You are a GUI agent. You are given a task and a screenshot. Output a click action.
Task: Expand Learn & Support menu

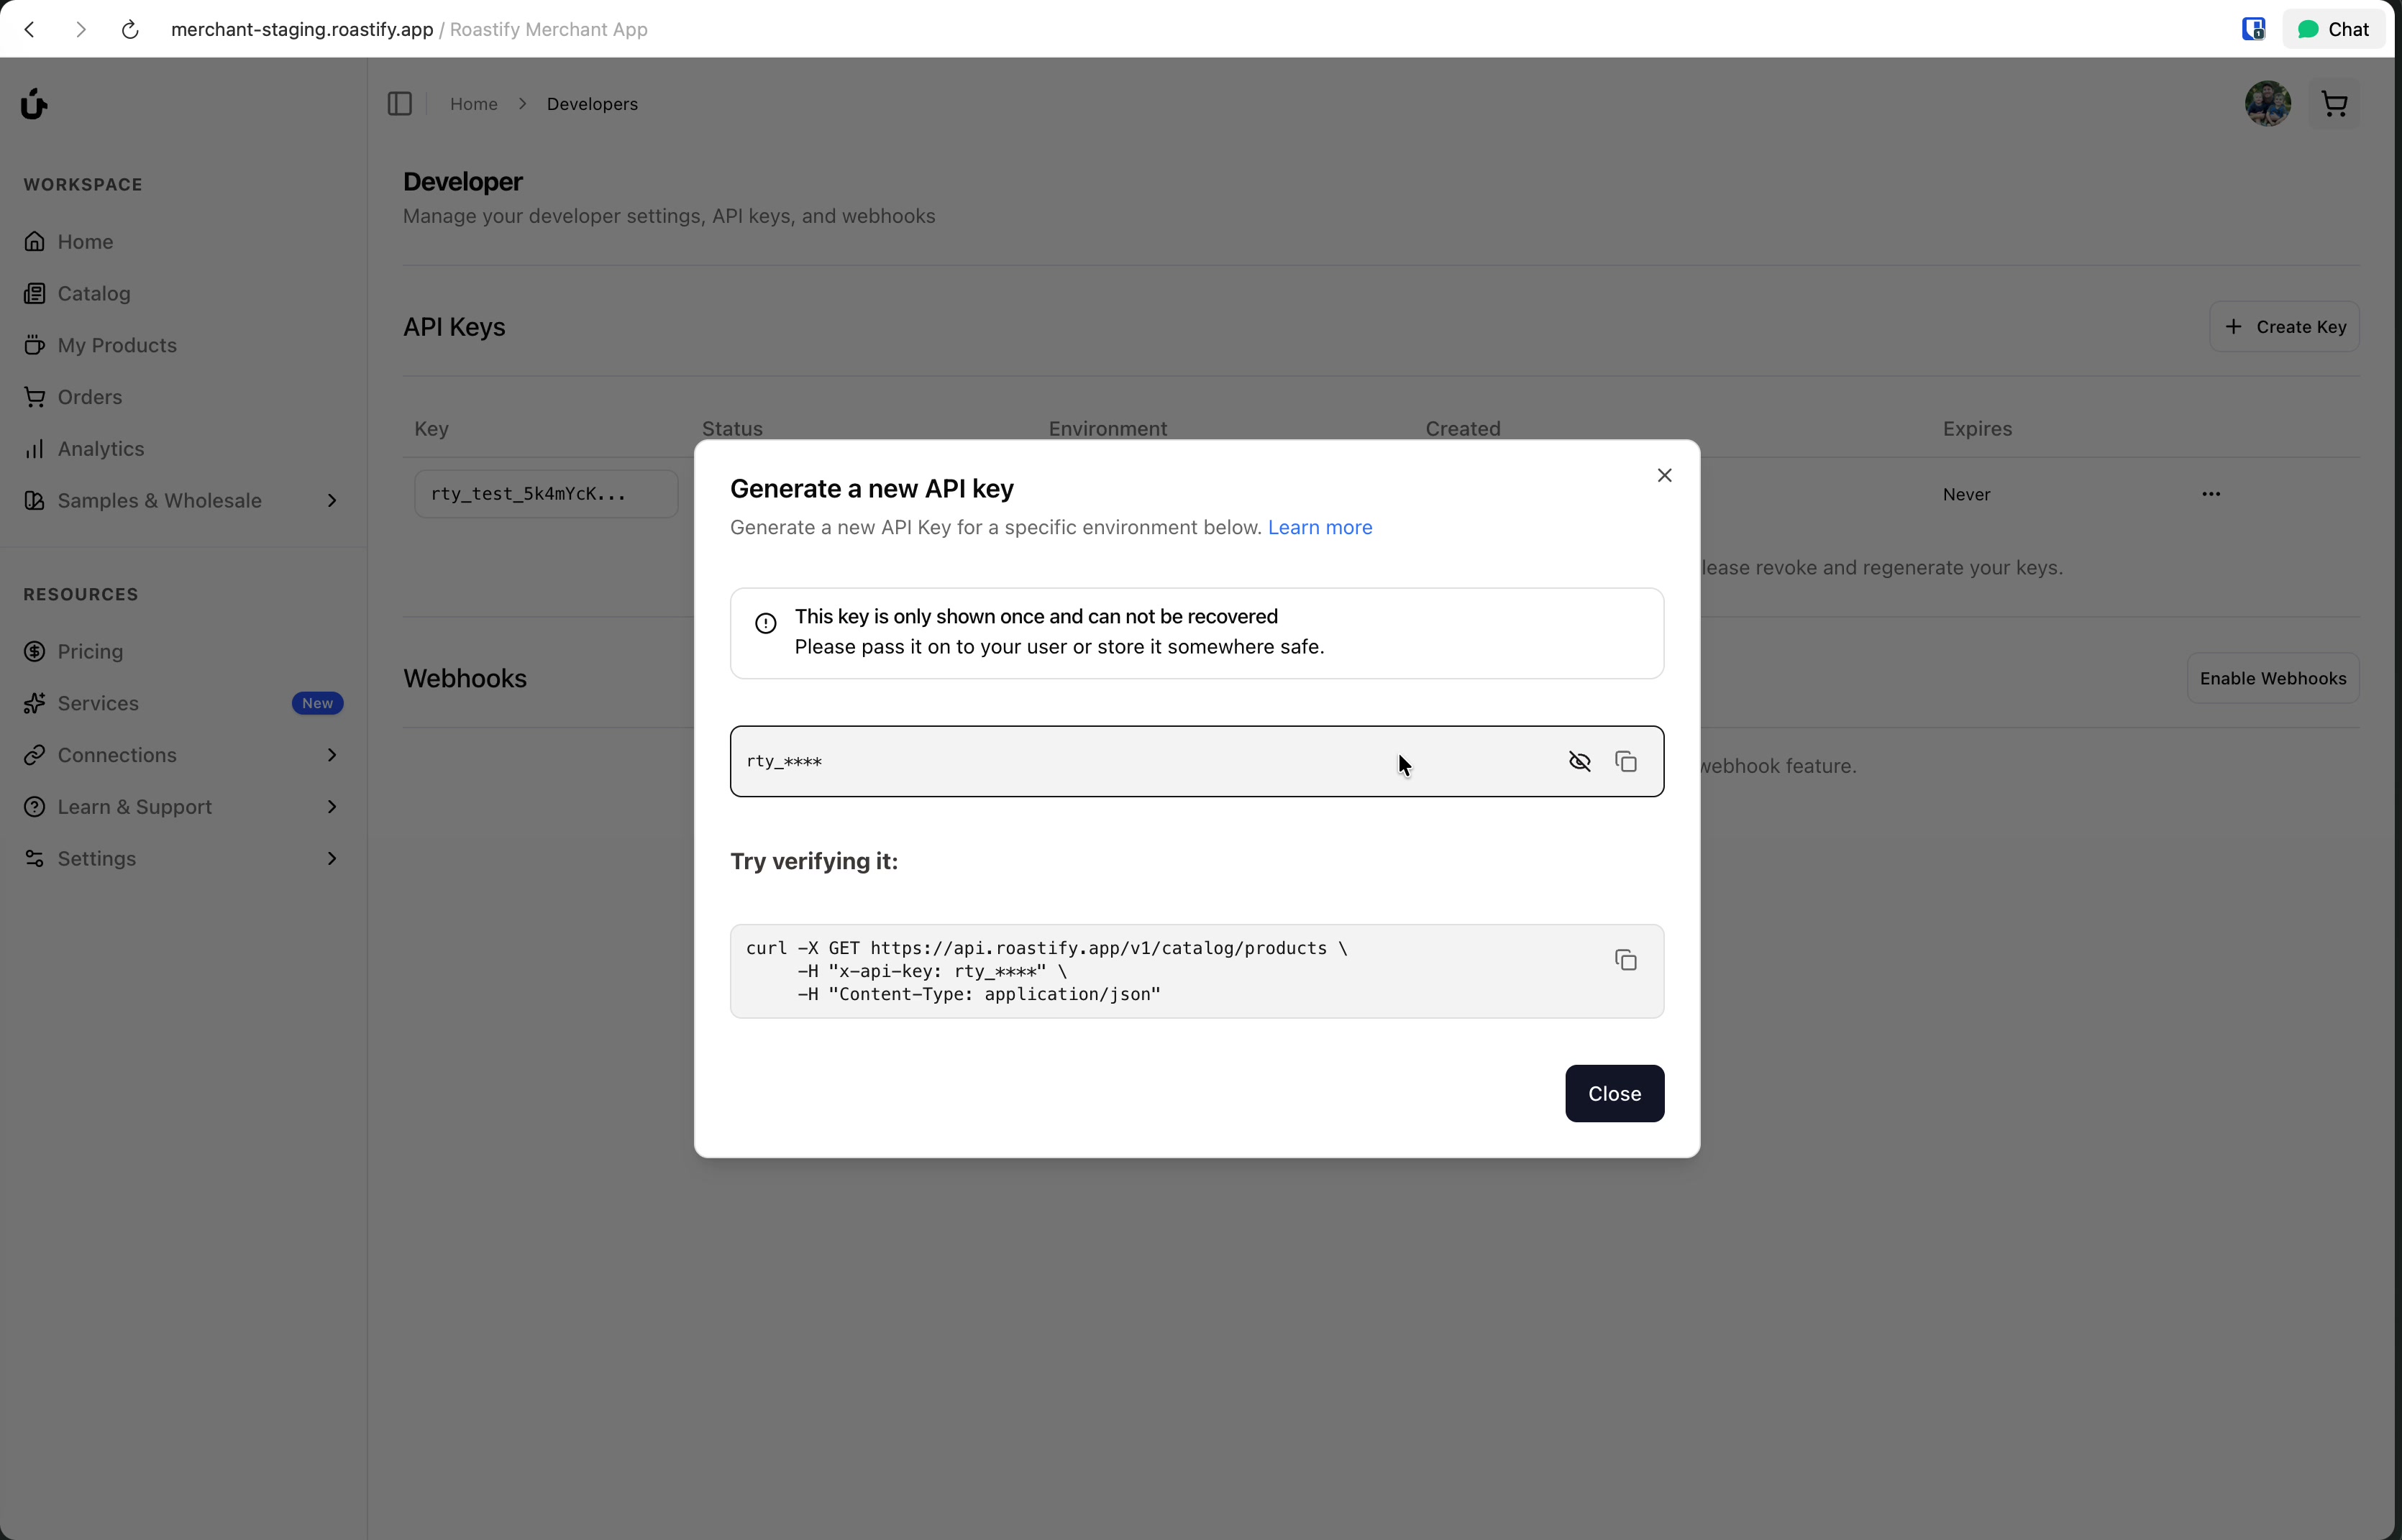click(332, 807)
